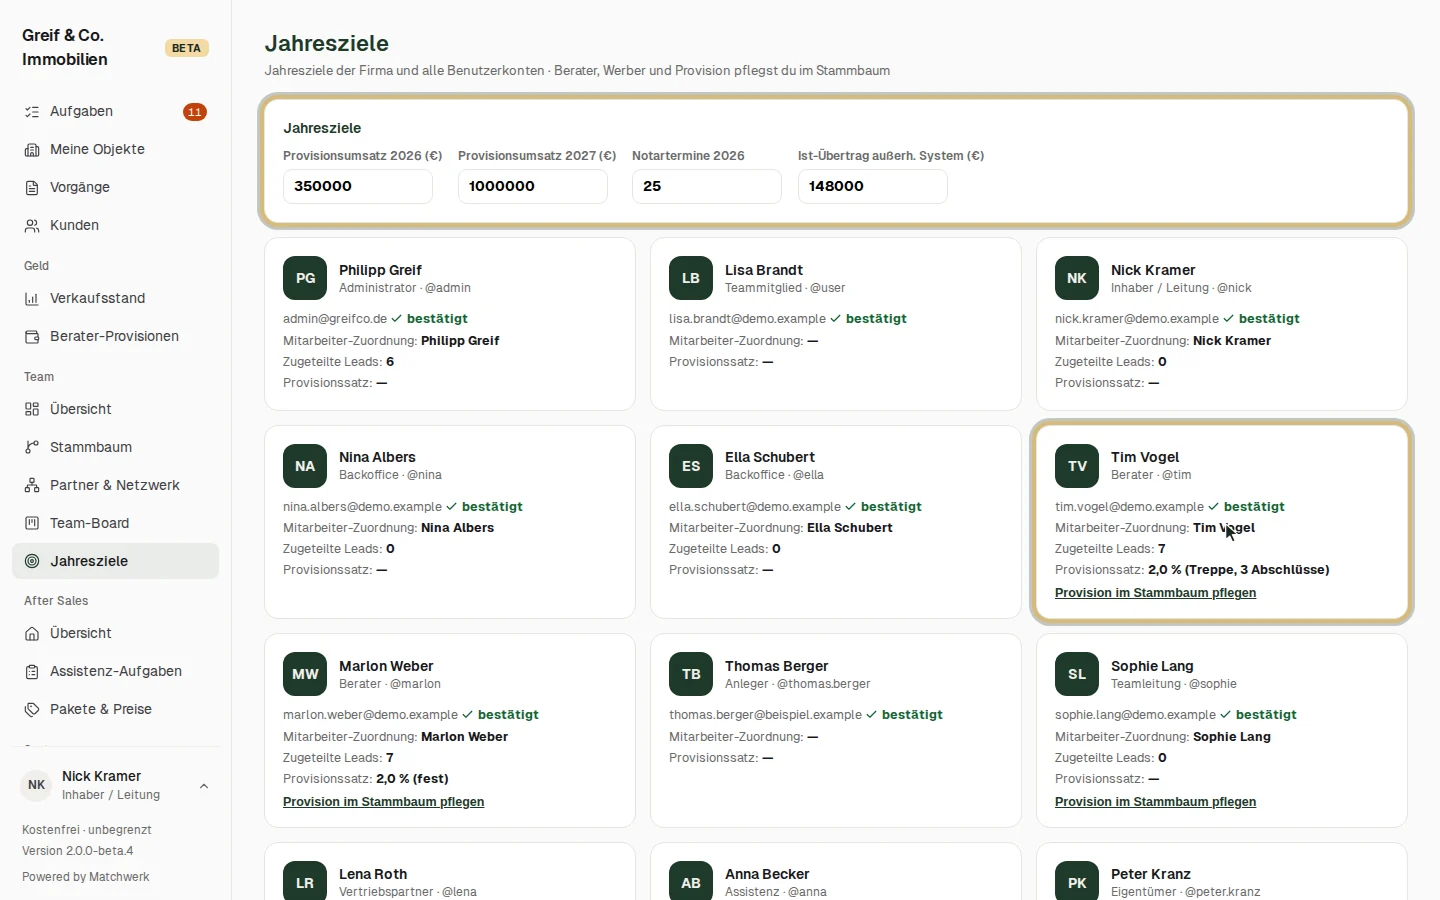The height and width of the screenshot is (900, 1440).
Task: Expand the Nick Kramer account menu chevron
Action: (204, 786)
